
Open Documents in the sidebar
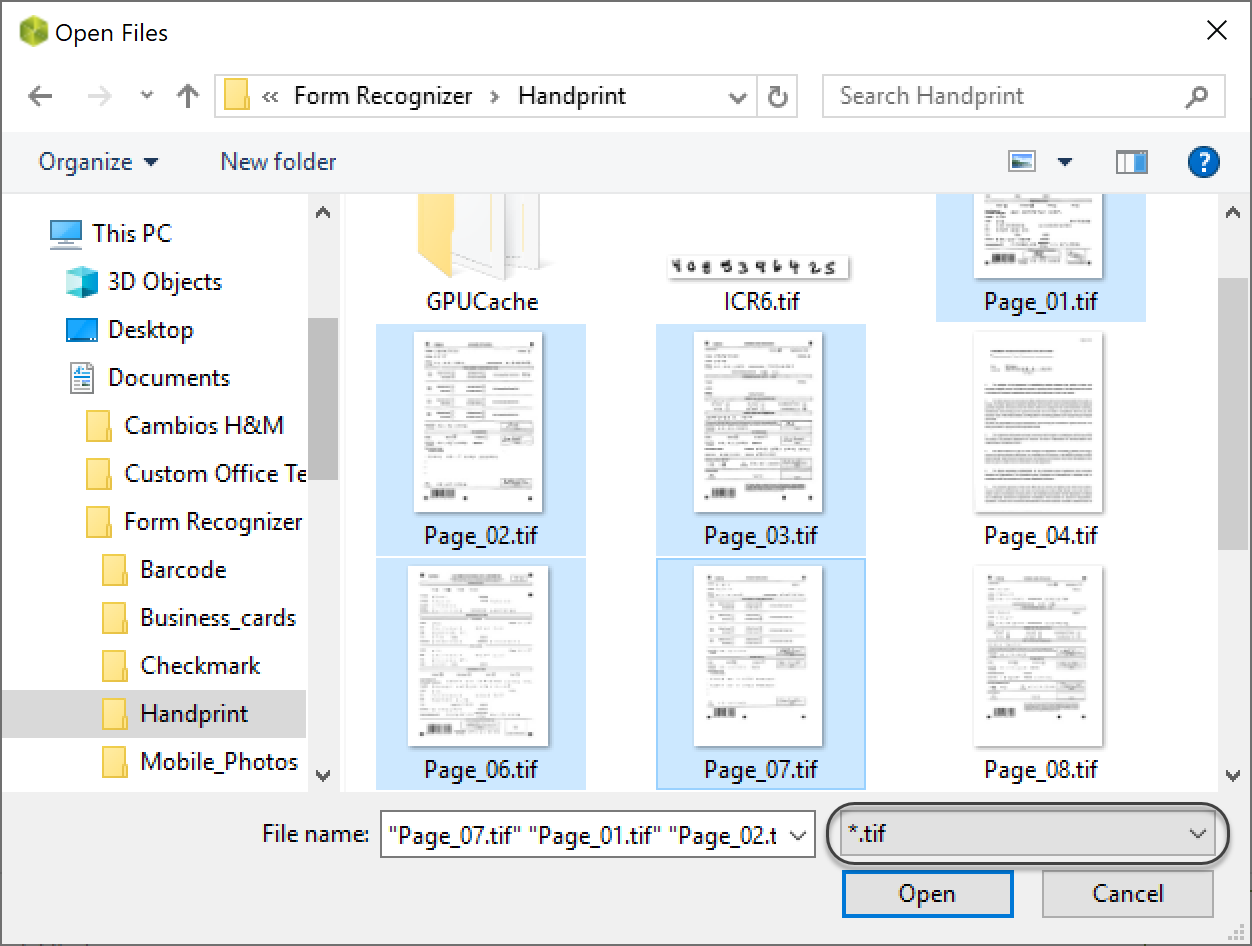coord(169,378)
